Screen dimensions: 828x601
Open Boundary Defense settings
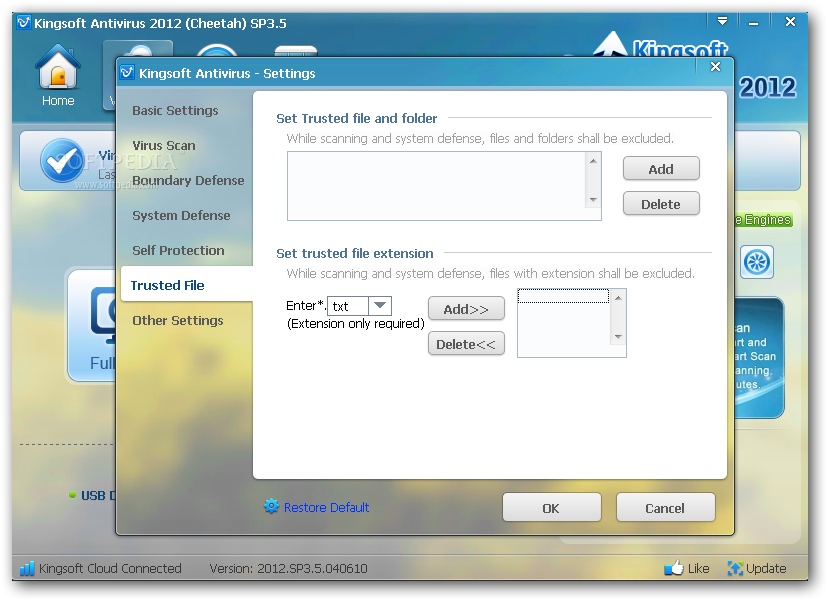click(x=188, y=181)
